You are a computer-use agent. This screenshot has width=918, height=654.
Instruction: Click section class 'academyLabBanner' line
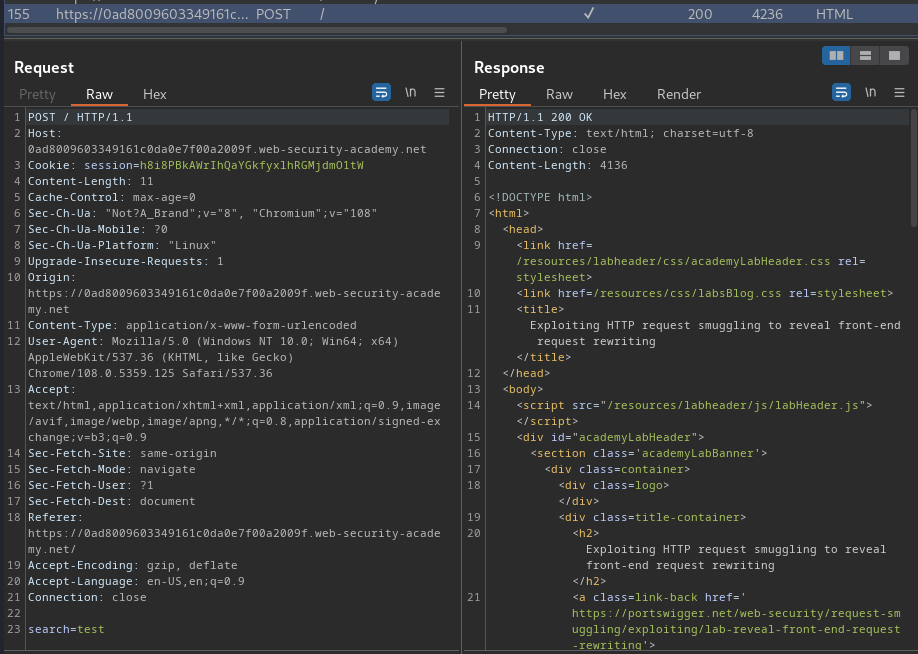click(648, 453)
